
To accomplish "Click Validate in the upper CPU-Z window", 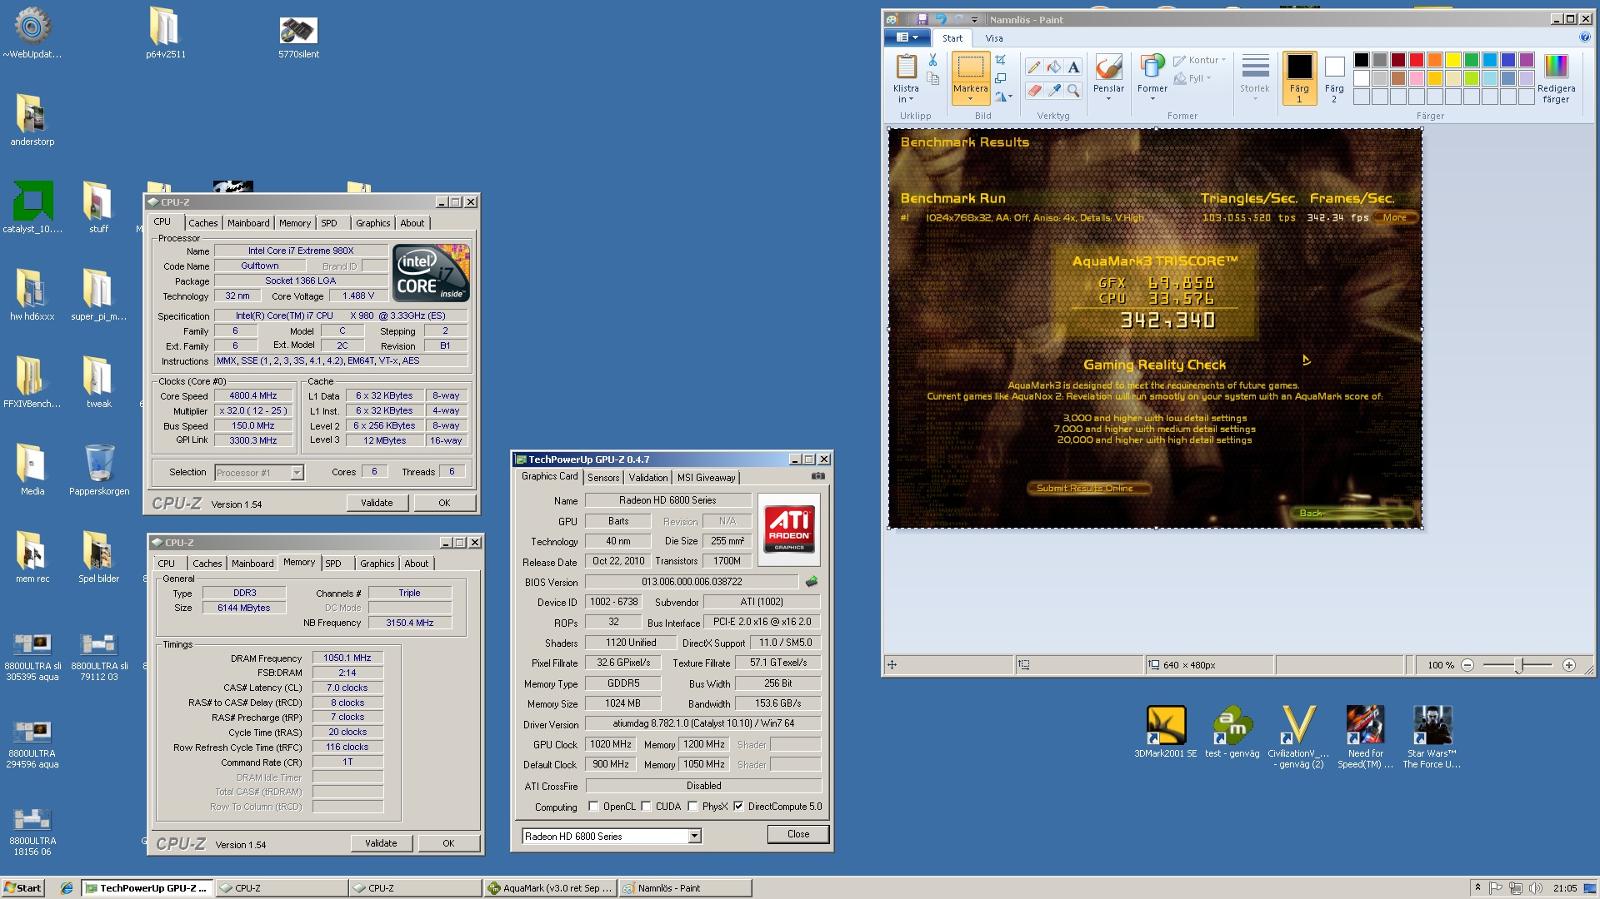I will [377, 503].
